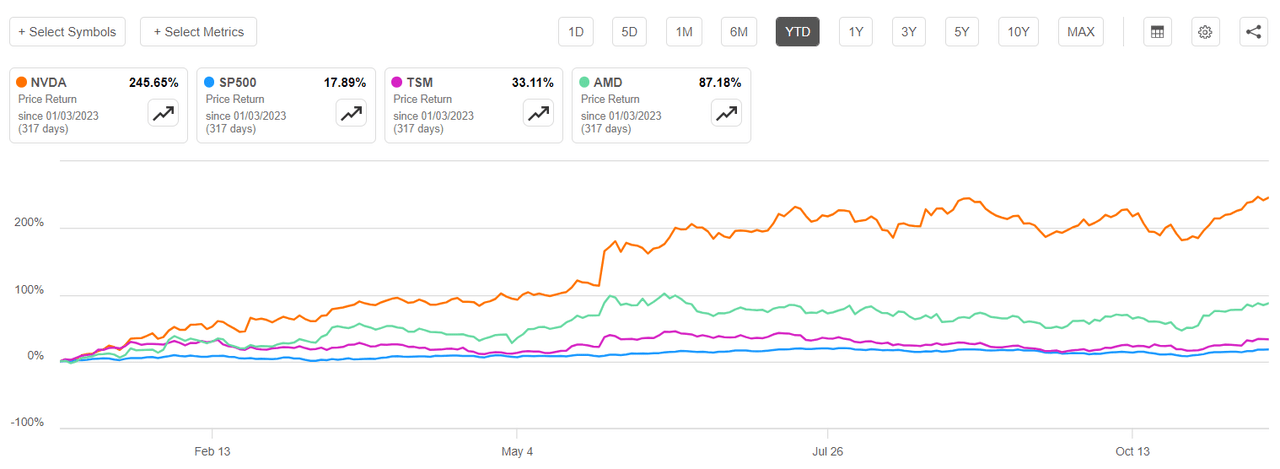This screenshot has height=469, width=1280.
Task: Switch range to 1D
Action: pyautogui.click(x=576, y=32)
